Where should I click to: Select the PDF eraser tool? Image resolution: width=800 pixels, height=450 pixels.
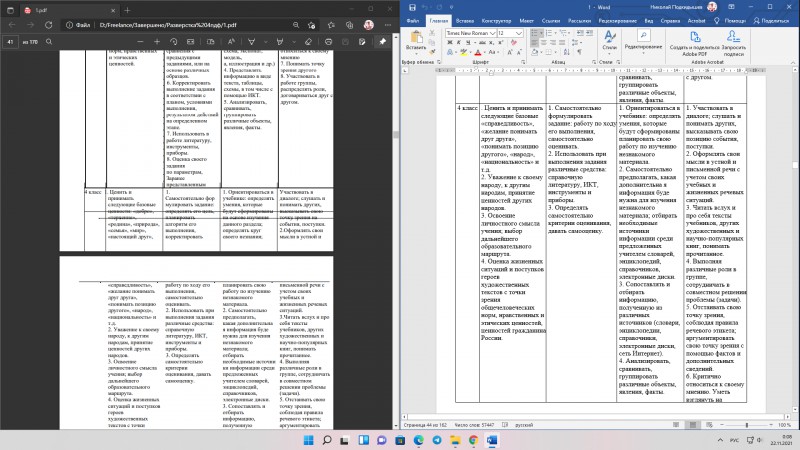coord(308,42)
